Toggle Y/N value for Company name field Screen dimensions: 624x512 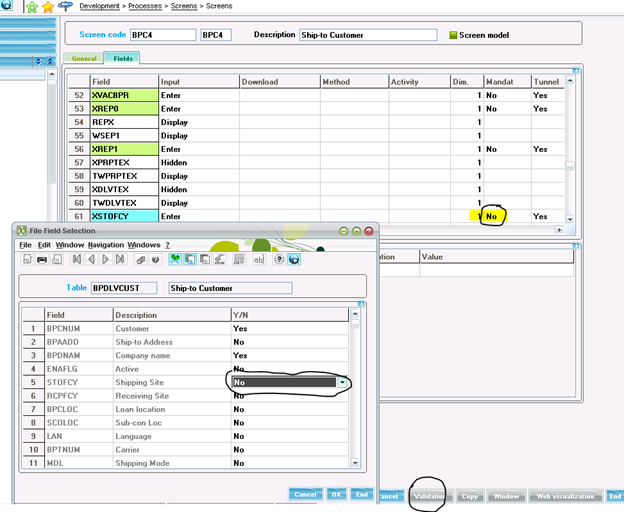pyautogui.click(x=290, y=355)
